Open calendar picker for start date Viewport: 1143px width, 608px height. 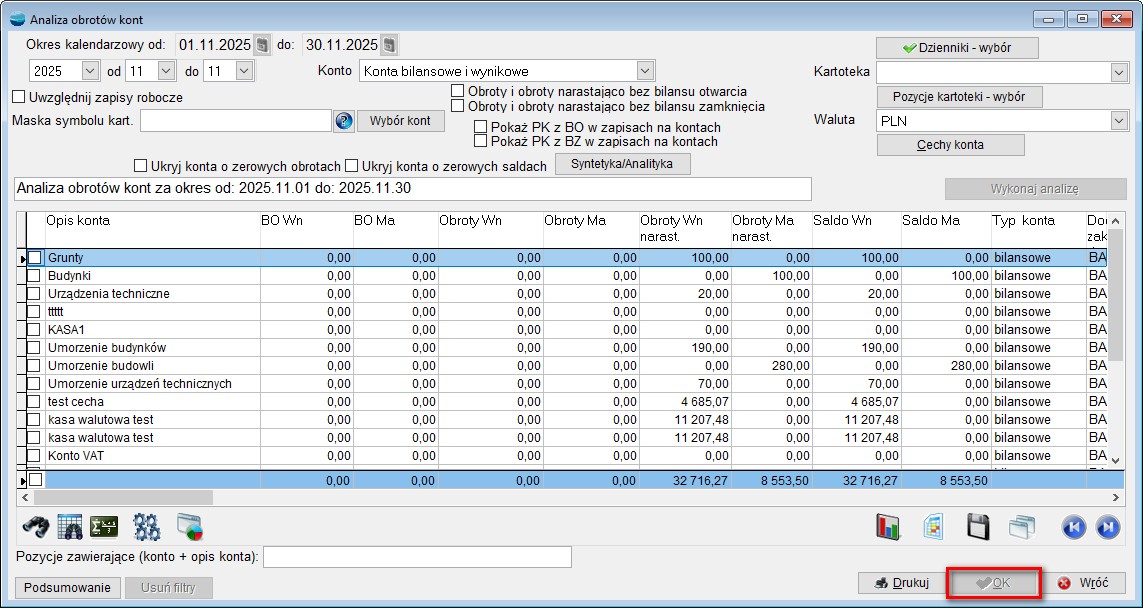coord(262,45)
